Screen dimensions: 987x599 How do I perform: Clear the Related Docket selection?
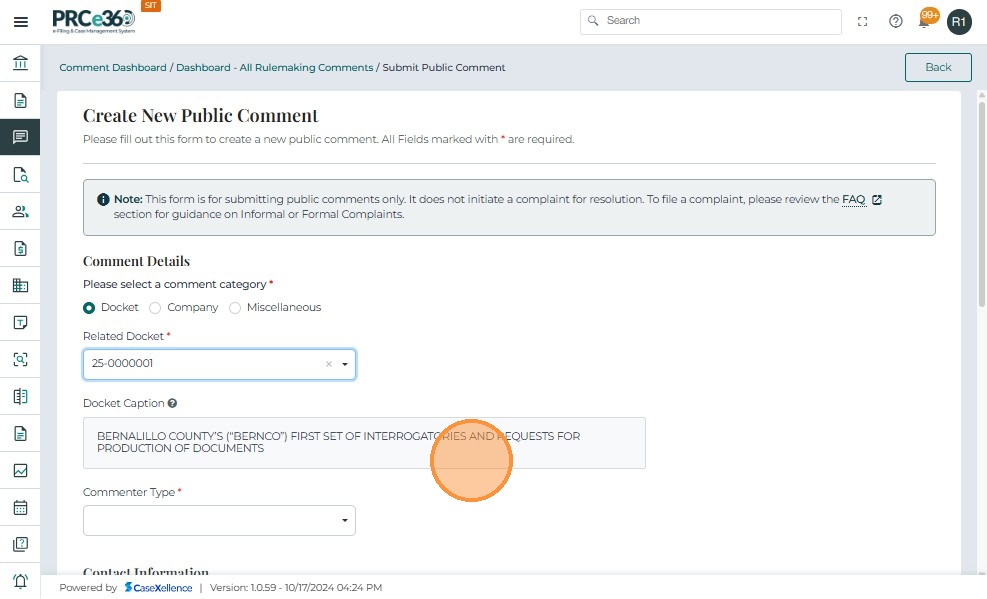pyautogui.click(x=328, y=364)
